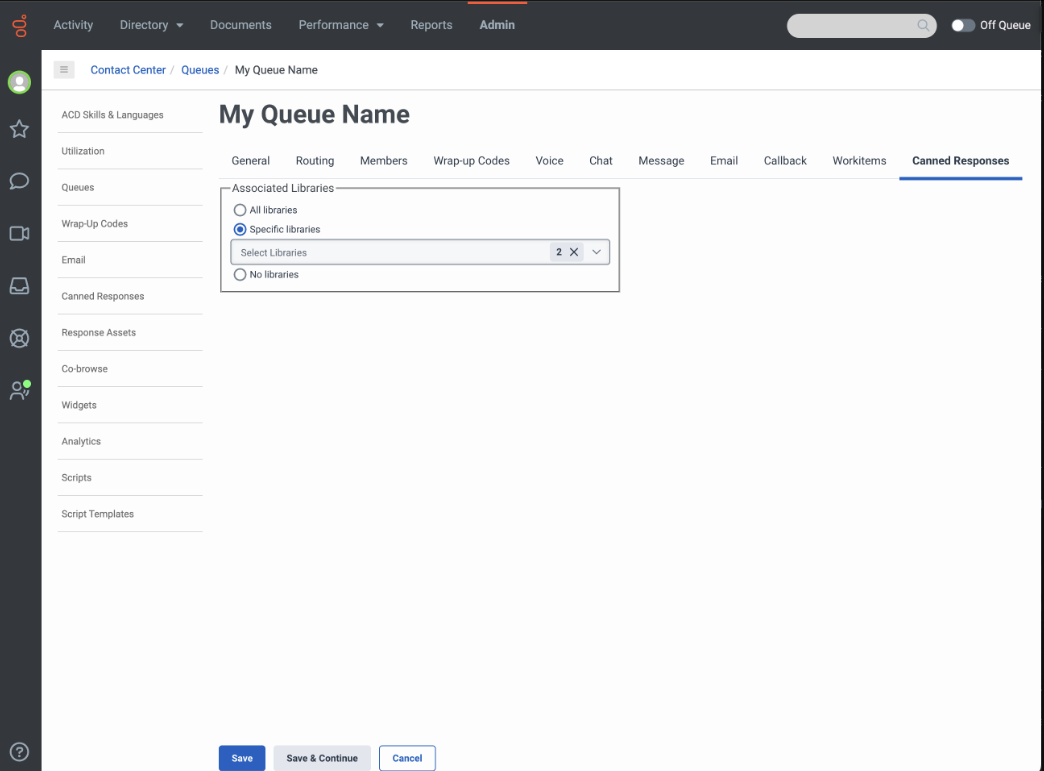Switch to the Wrap-up Codes tab
Image resolution: width=1044 pixels, height=771 pixels.
coord(471,160)
